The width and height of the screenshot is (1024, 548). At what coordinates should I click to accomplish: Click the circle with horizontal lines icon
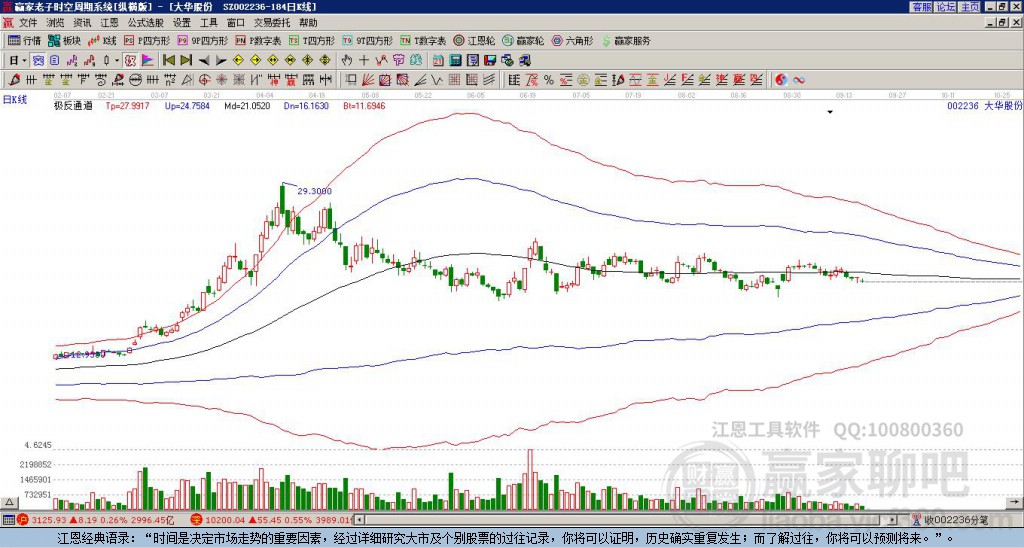pos(135,80)
